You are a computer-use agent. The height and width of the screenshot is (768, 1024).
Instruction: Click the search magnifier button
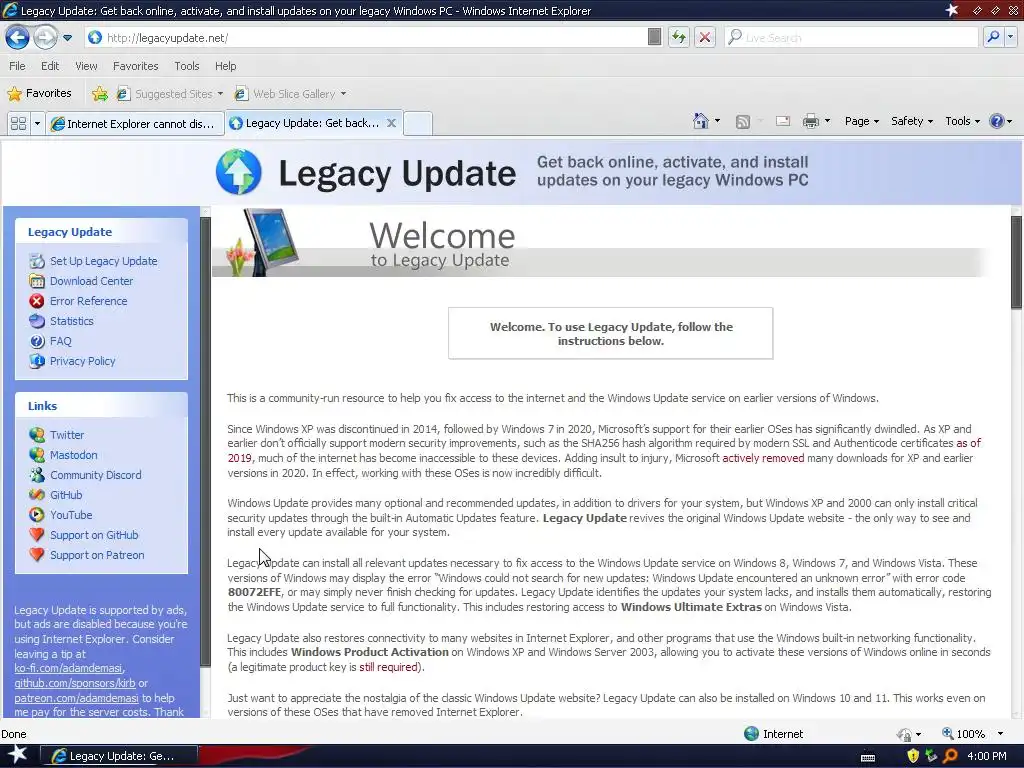coord(993,37)
